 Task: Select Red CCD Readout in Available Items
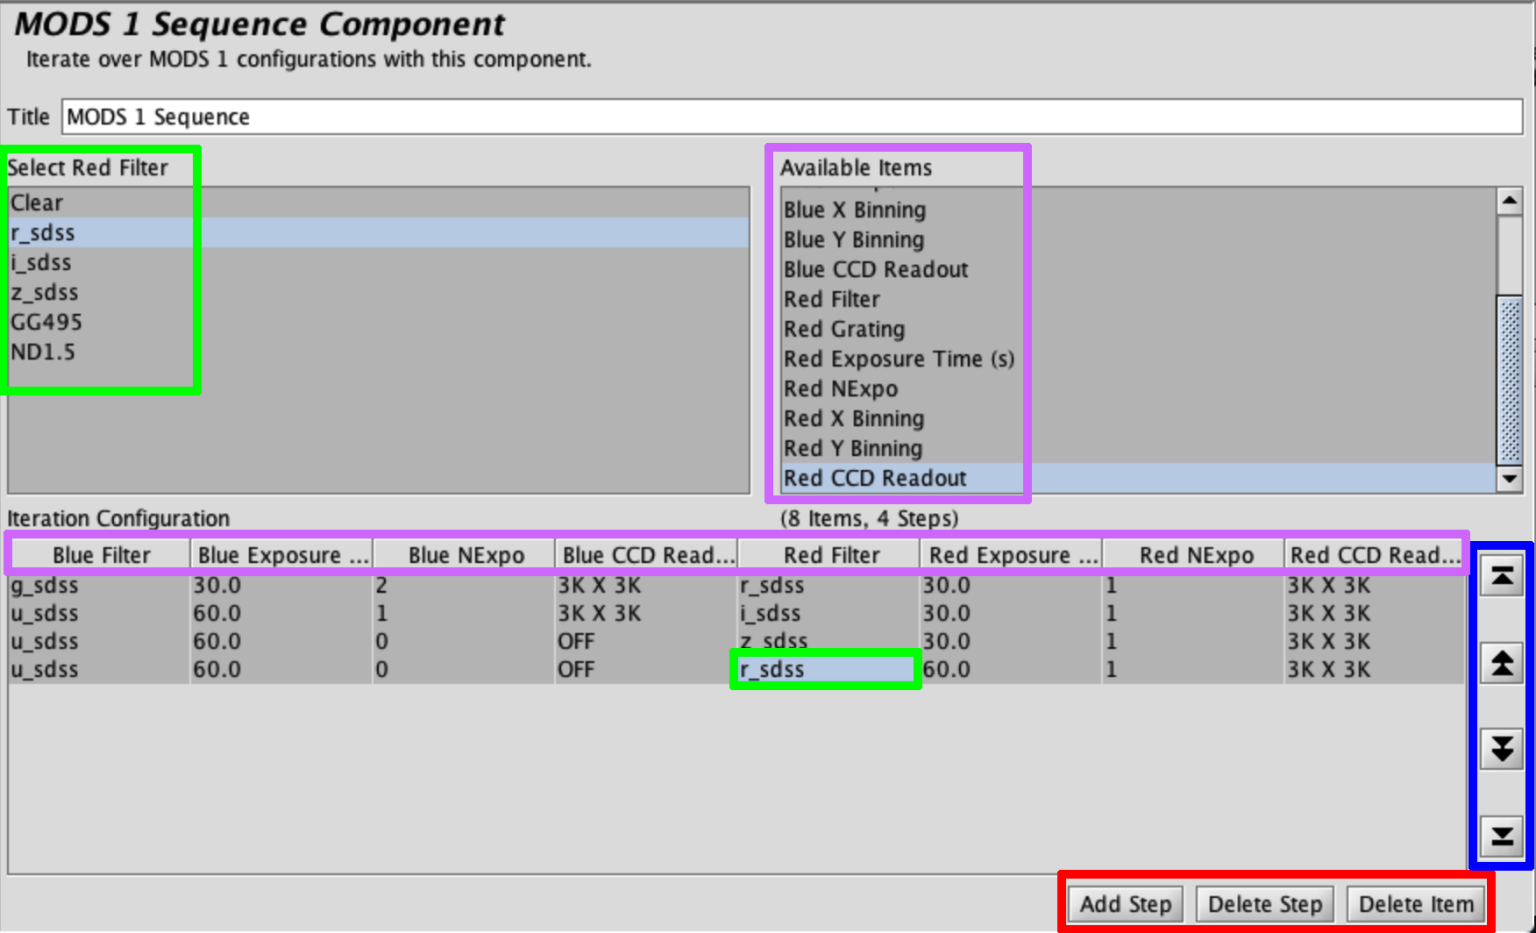coord(1138,478)
